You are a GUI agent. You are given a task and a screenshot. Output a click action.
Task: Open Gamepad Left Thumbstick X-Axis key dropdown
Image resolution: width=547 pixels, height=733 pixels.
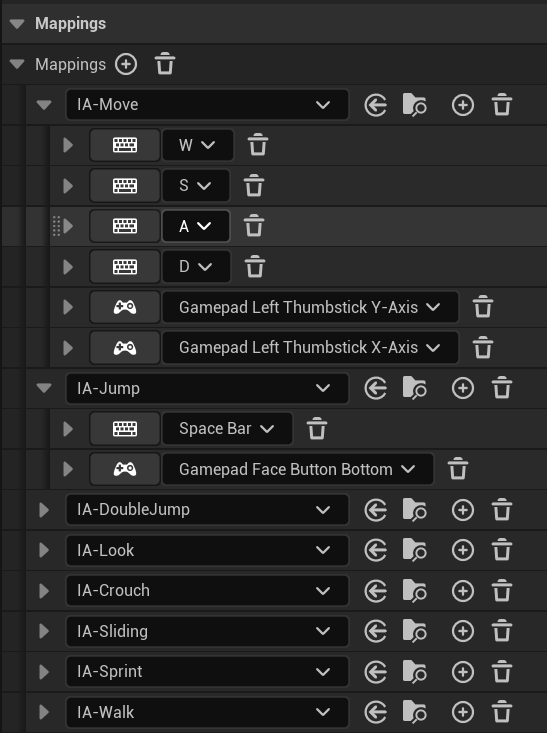(x=310, y=348)
